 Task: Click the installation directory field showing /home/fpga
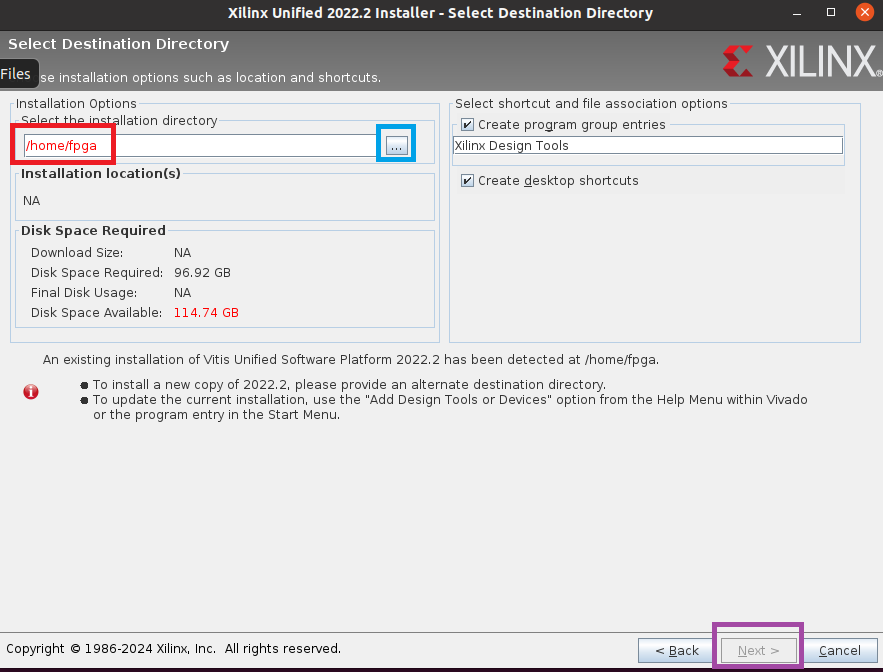[200, 146]
